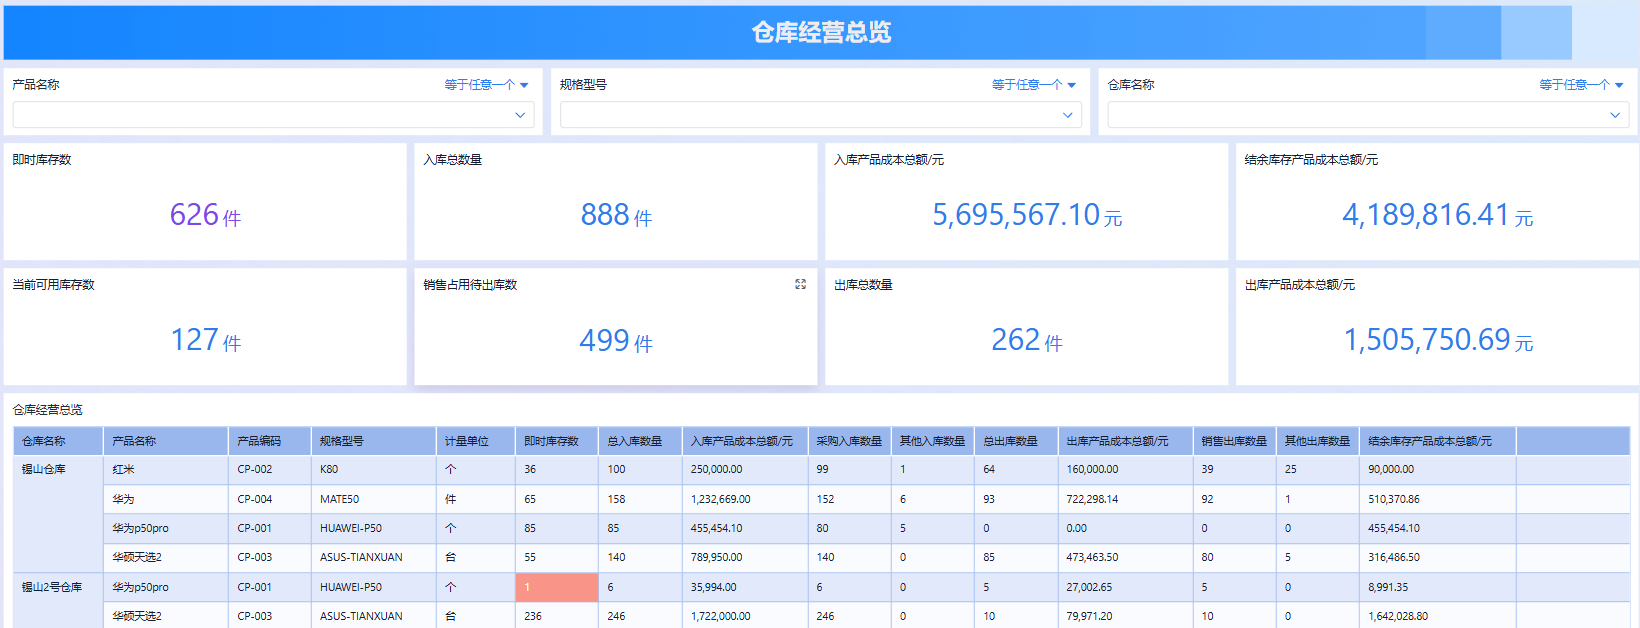Select the 锡山仓库 warehouse cell
This screenshot has height=628, width=1640.
[x=58, y=513]
